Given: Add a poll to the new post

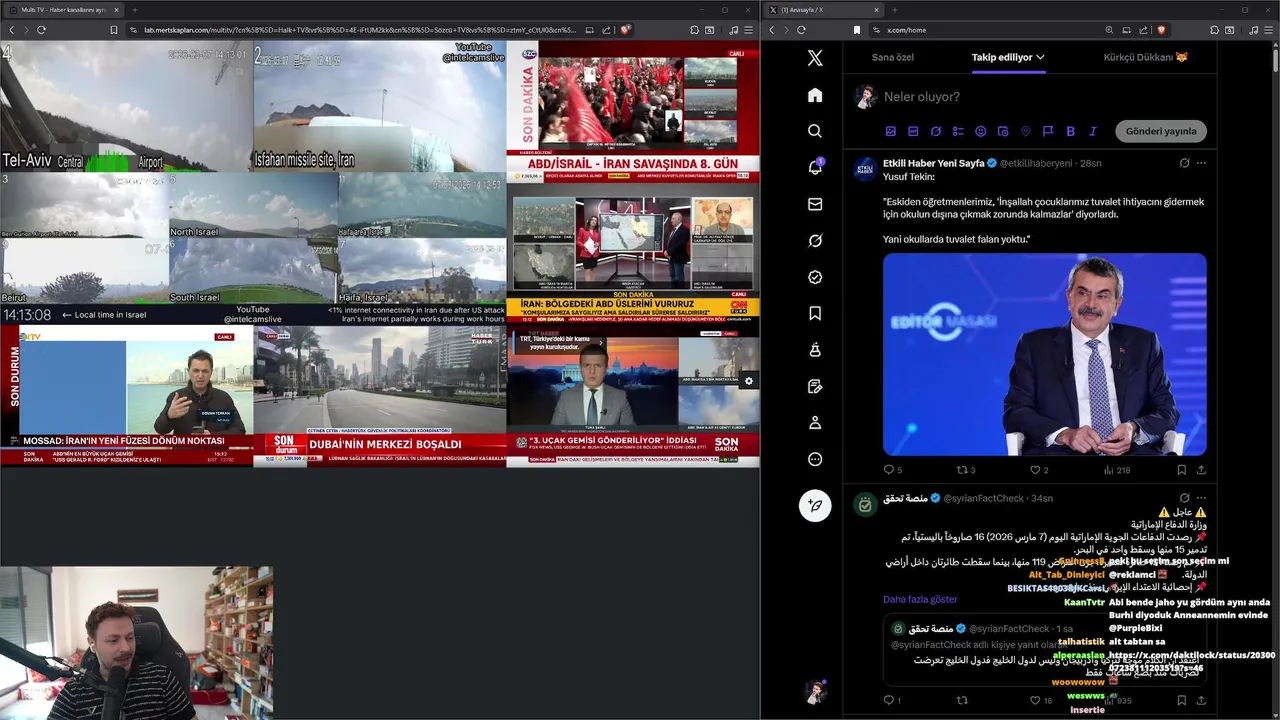Looking at the screenshot, I should click(958, 131).
